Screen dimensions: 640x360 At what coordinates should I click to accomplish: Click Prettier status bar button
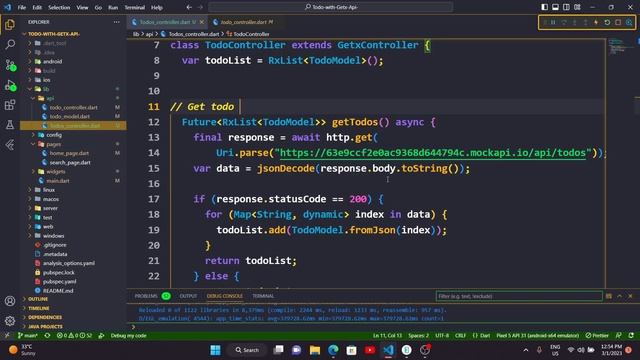coord(597,336)
